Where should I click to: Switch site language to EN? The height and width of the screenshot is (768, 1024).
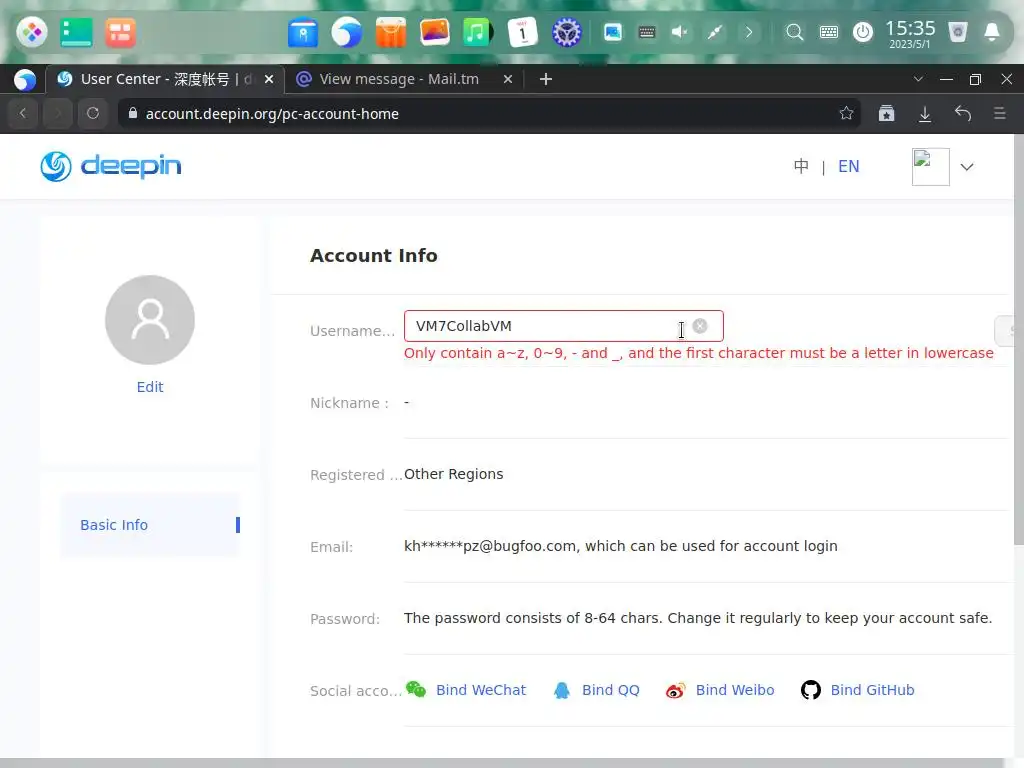click(x=848, y=167)
